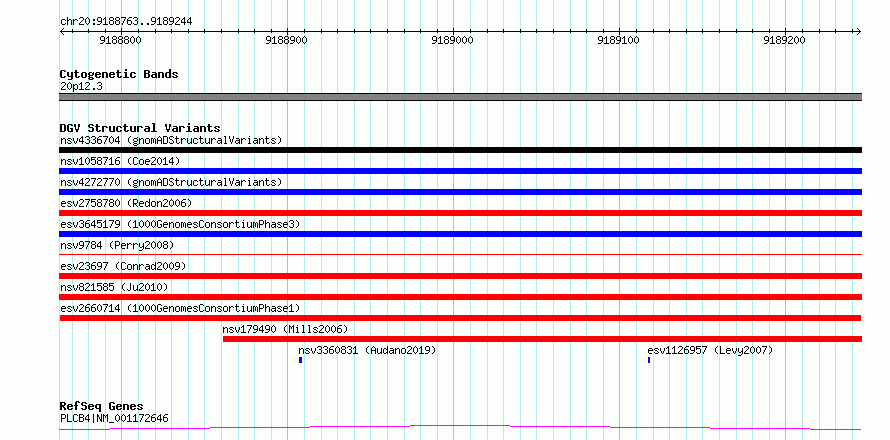The height and width of the screenshot is (440, 890).
Task: Select the 20p12.3 band label
Action: click(x=81, y=87)
